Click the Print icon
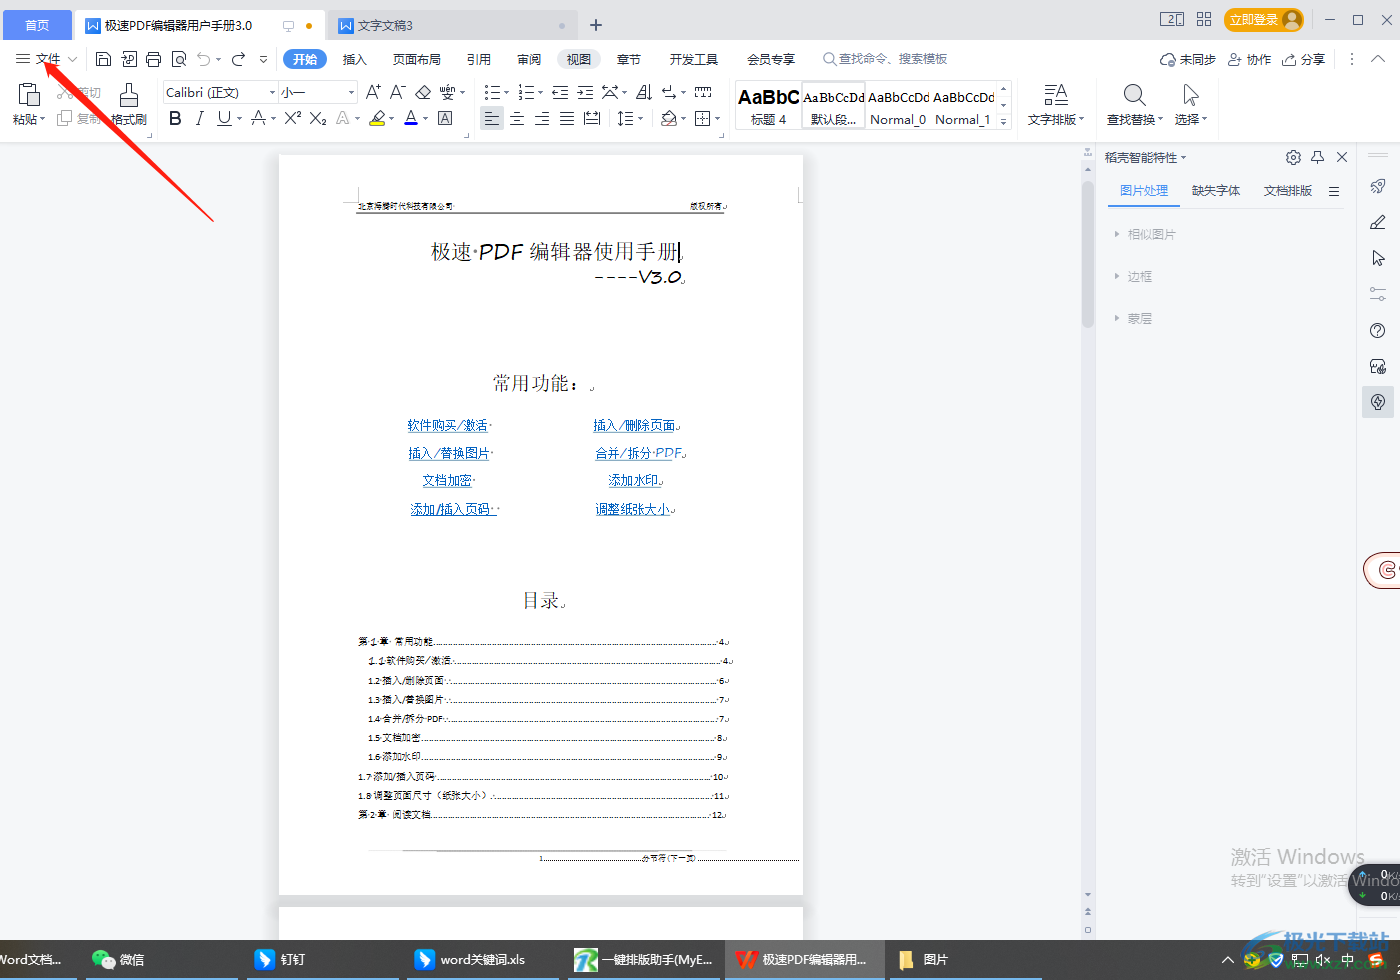 click(x=153, y=59)
